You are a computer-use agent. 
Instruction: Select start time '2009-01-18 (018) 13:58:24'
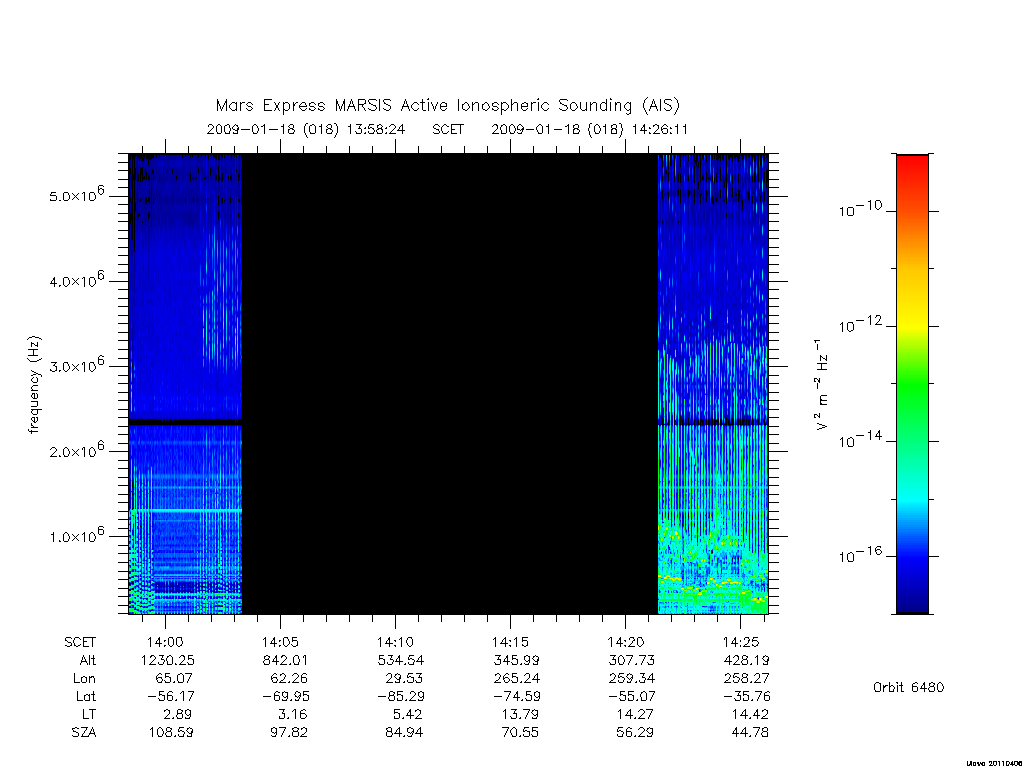click(306, 129)
